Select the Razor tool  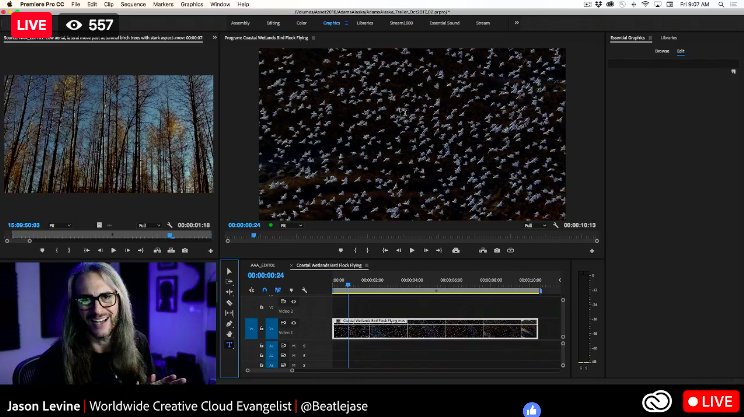(x=229, y=303)
